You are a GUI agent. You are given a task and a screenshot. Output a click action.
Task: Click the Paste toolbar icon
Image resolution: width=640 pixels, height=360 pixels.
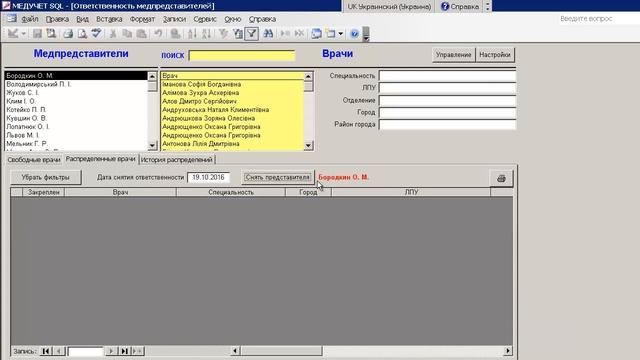coord(141,33)
